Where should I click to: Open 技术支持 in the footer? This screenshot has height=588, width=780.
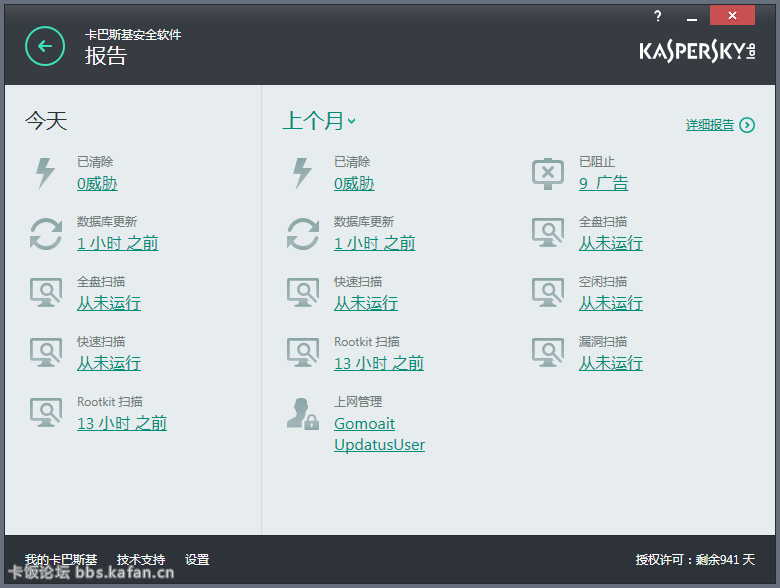click(x=141, y=560)
